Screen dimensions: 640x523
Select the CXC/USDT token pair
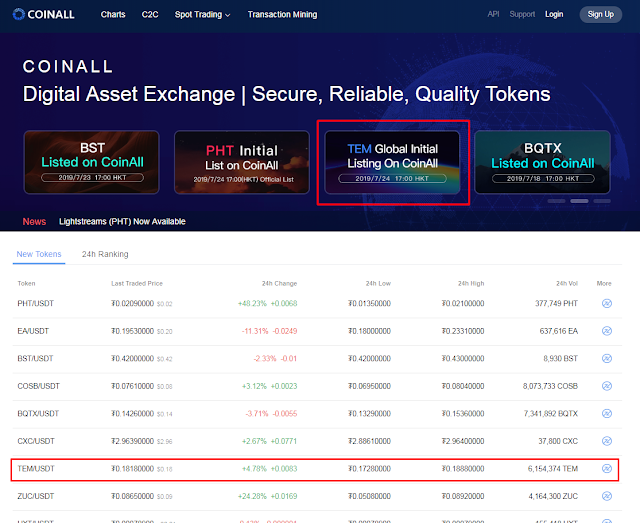click(x=36, y=441)
